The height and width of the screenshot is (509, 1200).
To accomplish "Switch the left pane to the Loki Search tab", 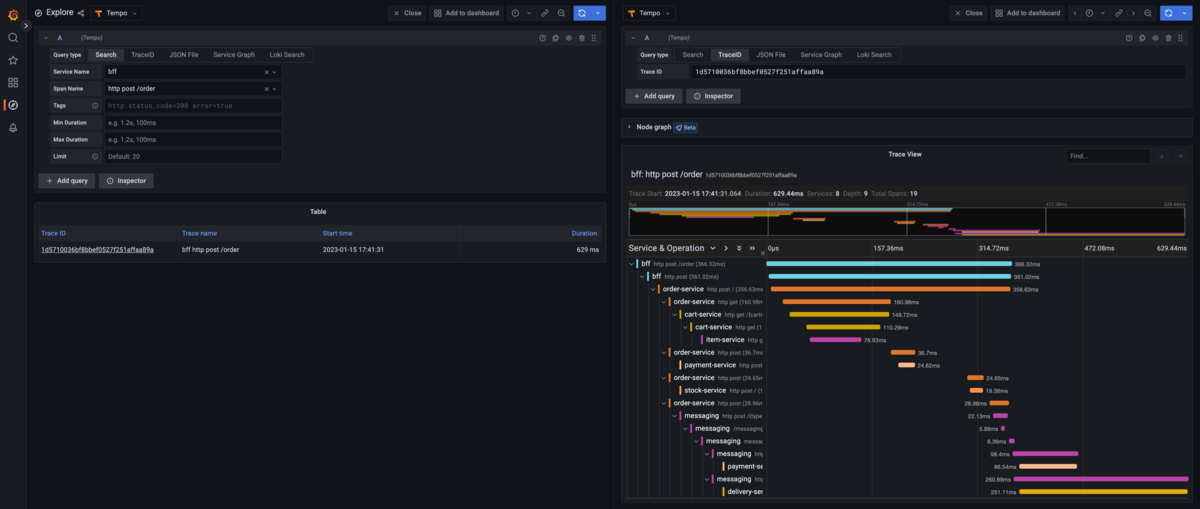I will pos(287,55).
